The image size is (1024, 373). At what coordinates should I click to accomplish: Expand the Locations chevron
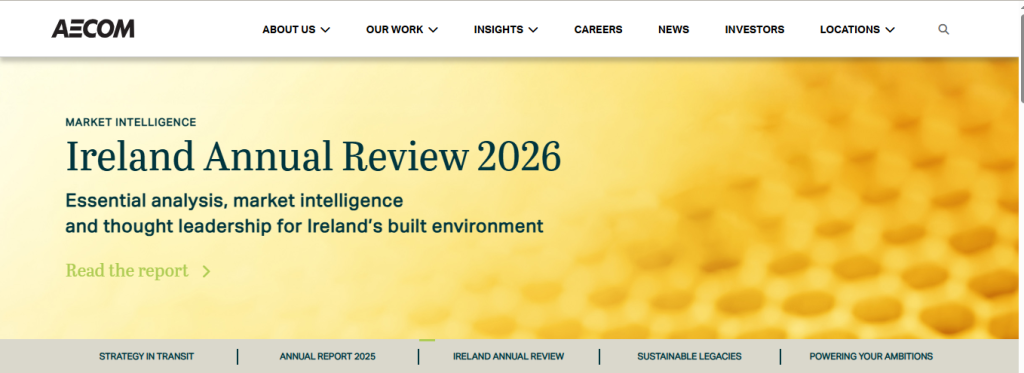(x=889, y=29)
